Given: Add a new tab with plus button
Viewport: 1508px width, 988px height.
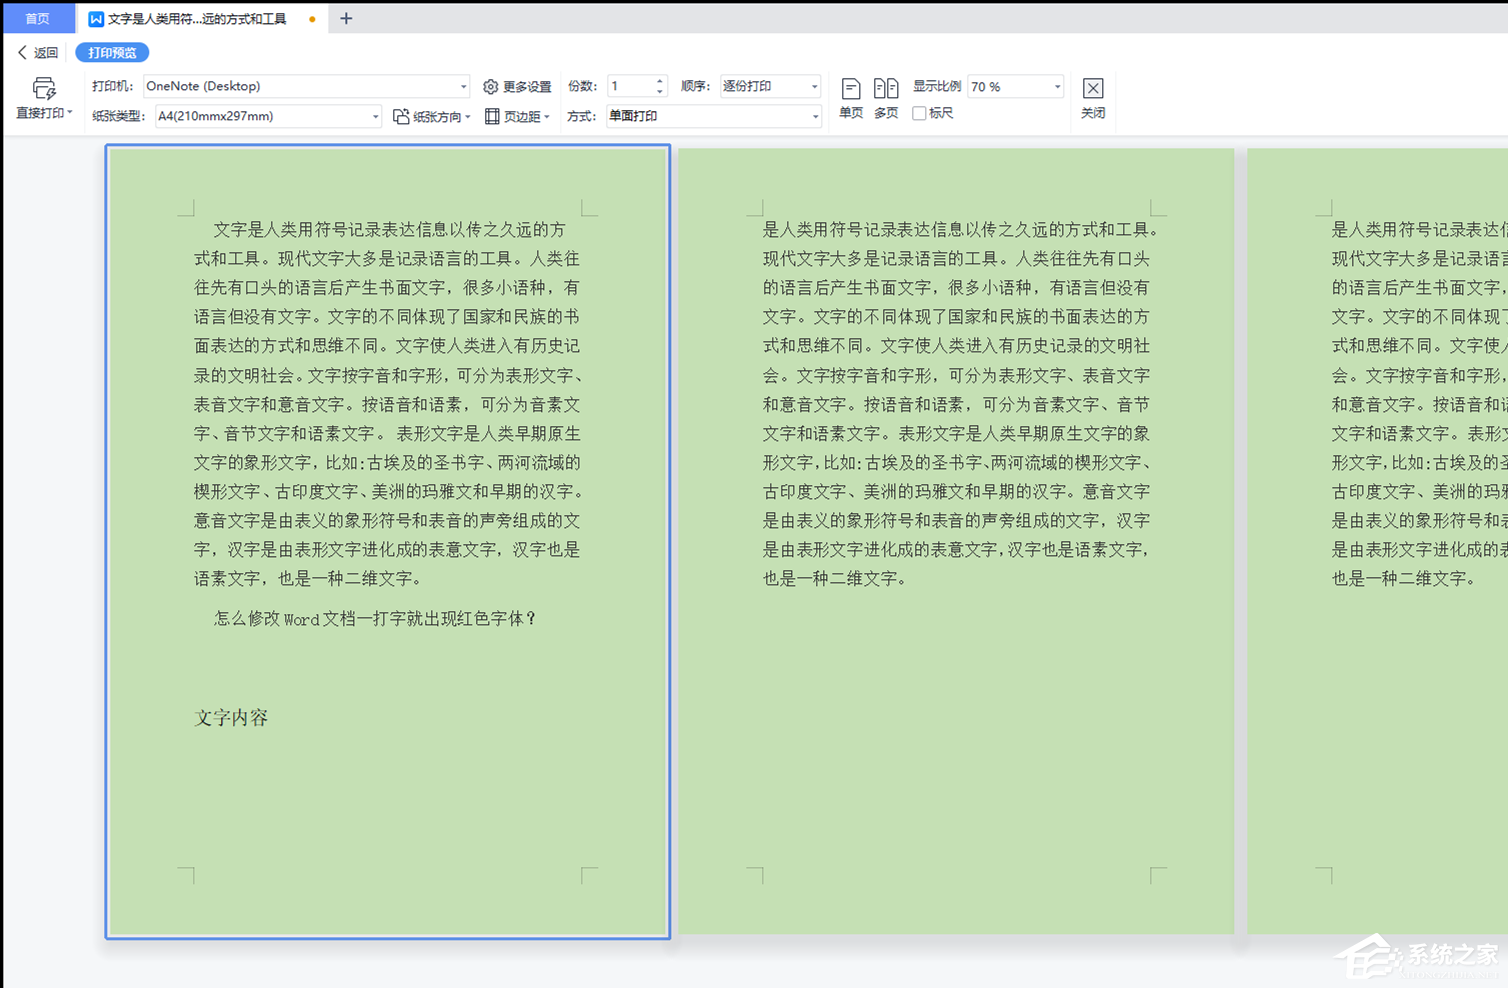Looking at the screenshot, I should [346, 18].
